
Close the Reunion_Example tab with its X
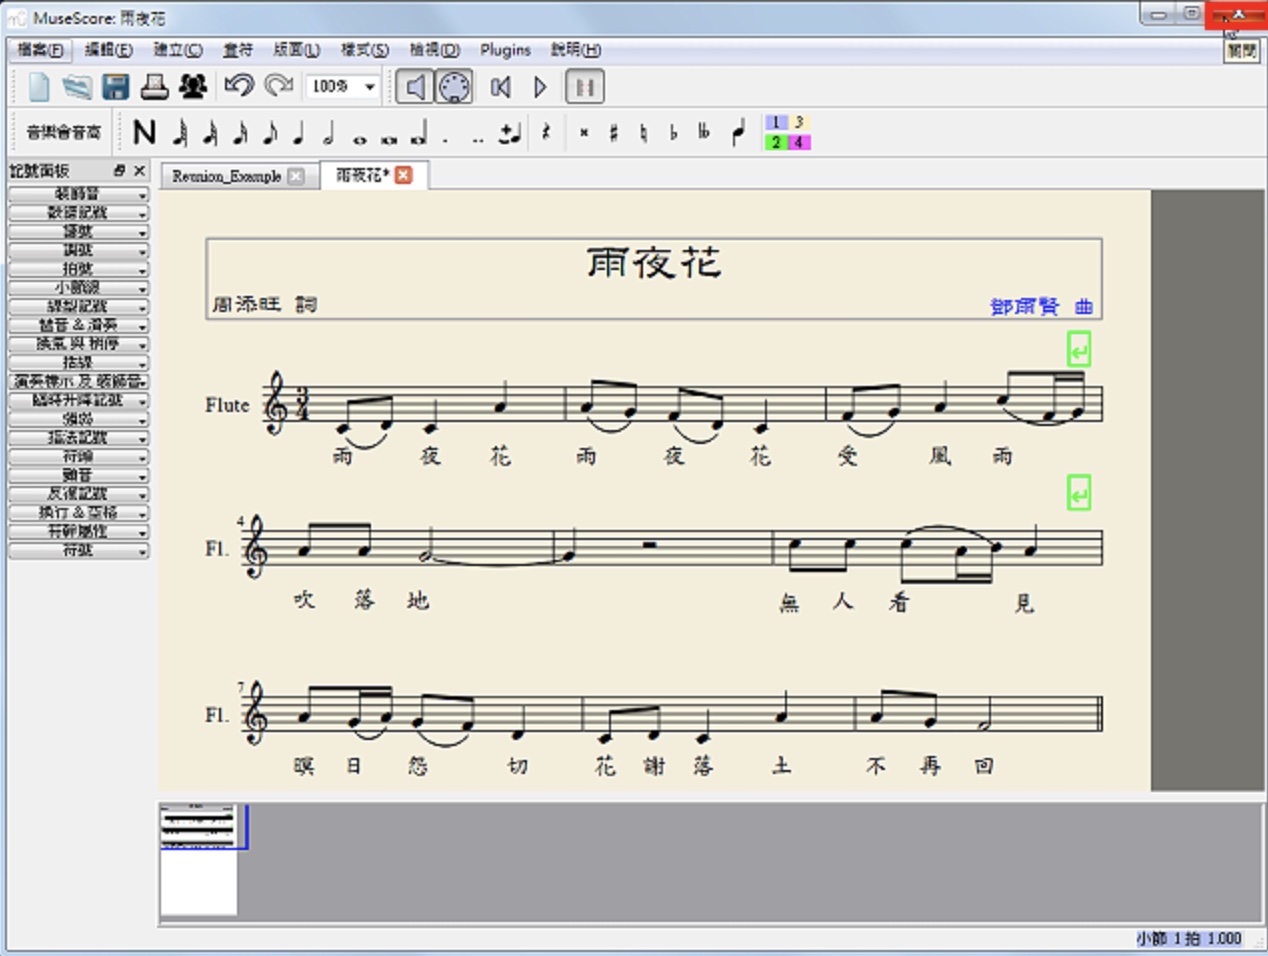tap(296, 176)
